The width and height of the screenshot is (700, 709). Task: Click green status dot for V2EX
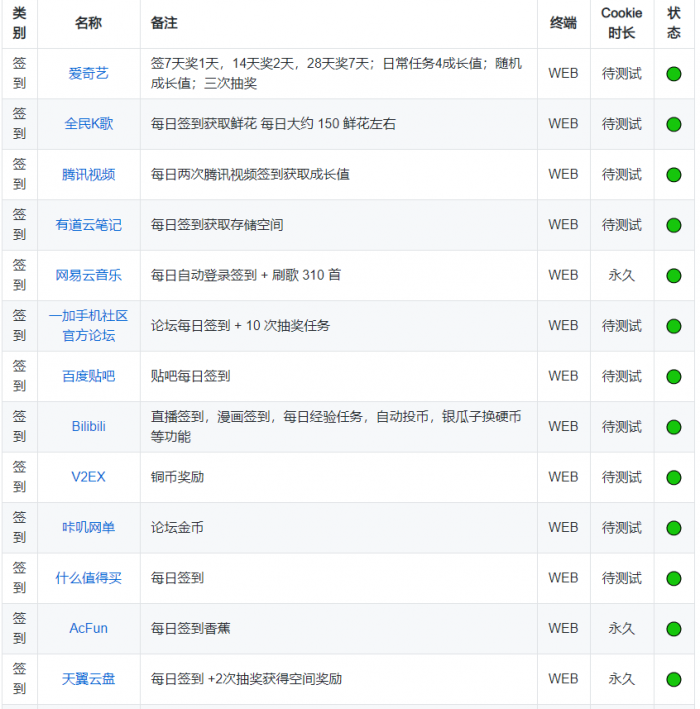click(x=674, y=477)
